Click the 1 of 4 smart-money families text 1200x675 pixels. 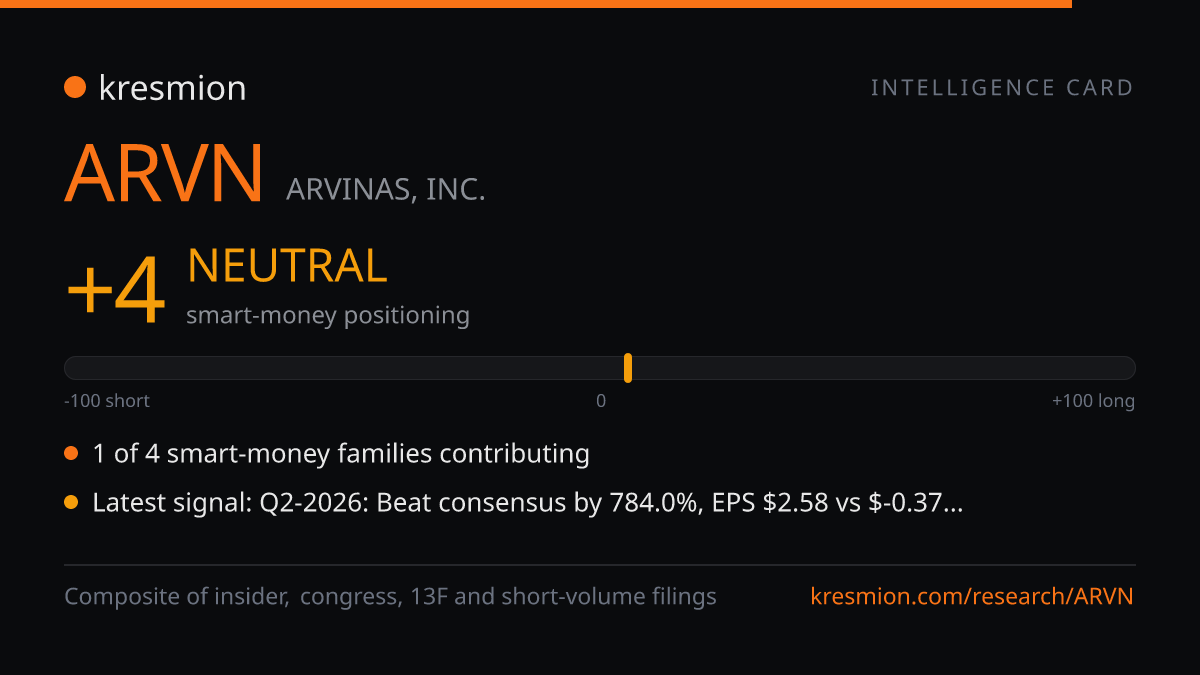341,454
